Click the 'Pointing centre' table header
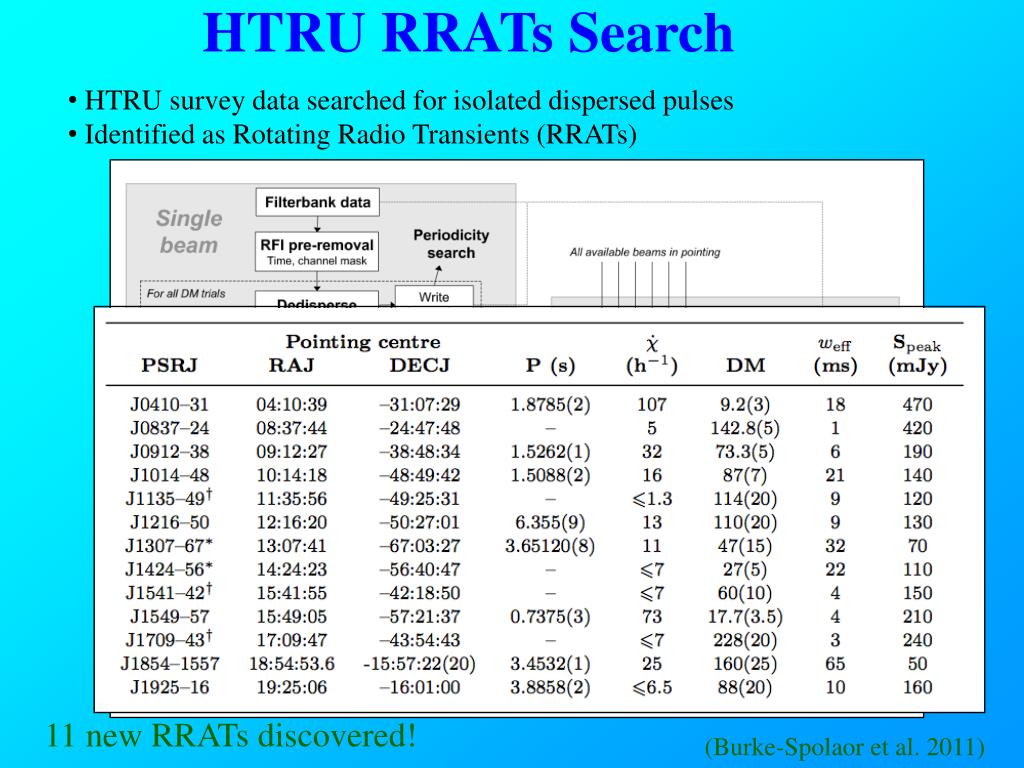1024x768 pixels. (x=363, y=342)
